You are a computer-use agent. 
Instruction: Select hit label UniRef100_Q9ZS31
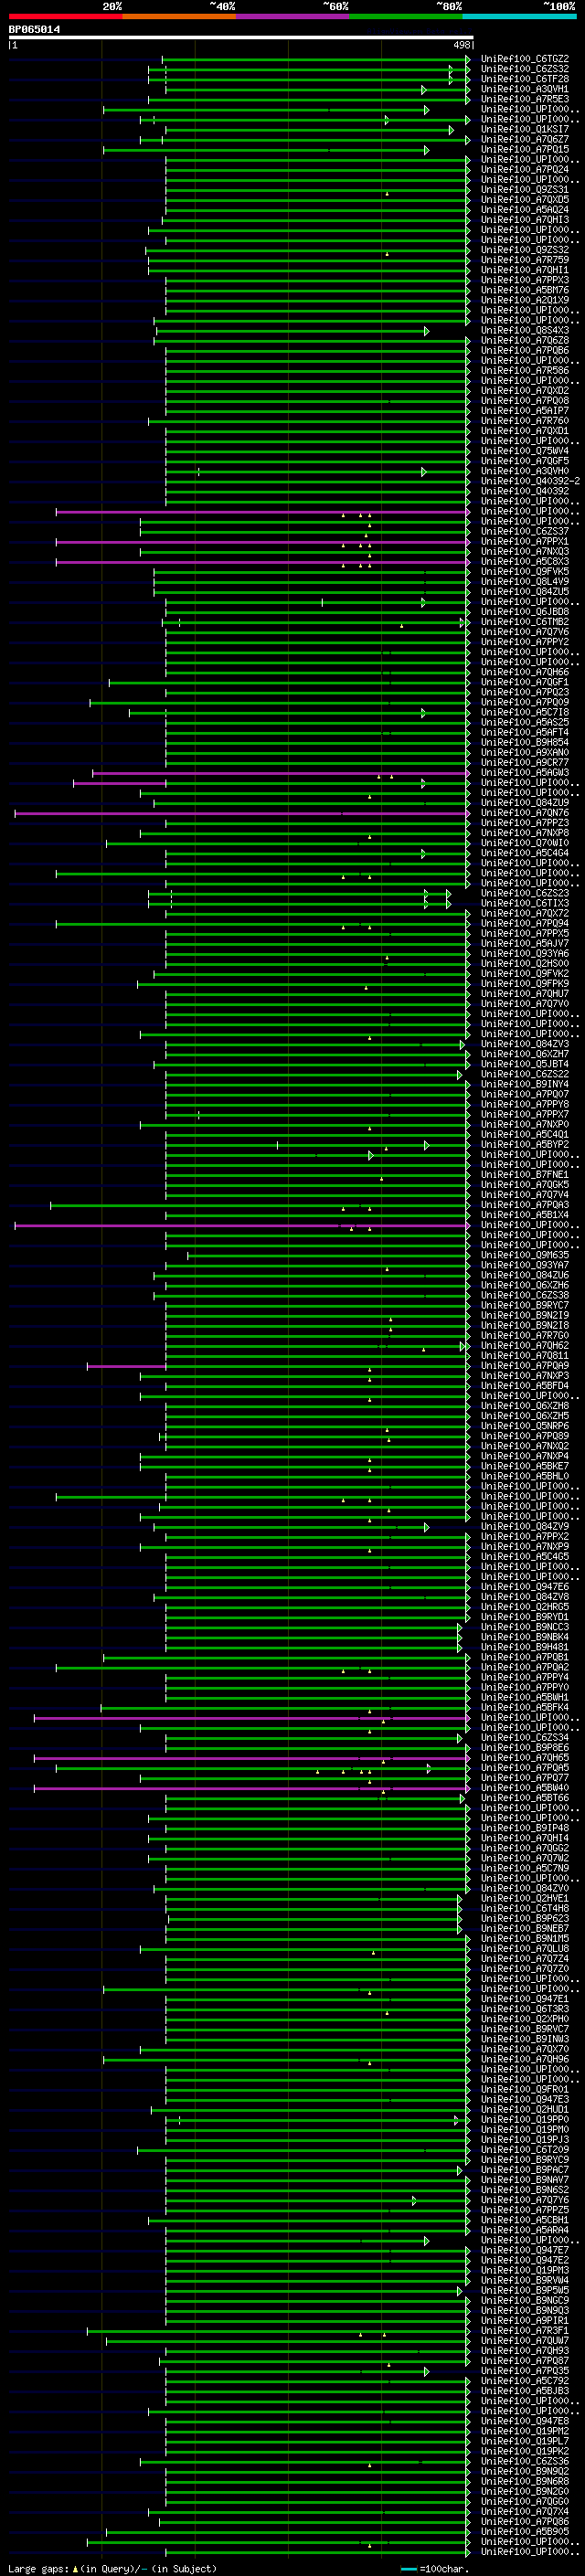525,190
